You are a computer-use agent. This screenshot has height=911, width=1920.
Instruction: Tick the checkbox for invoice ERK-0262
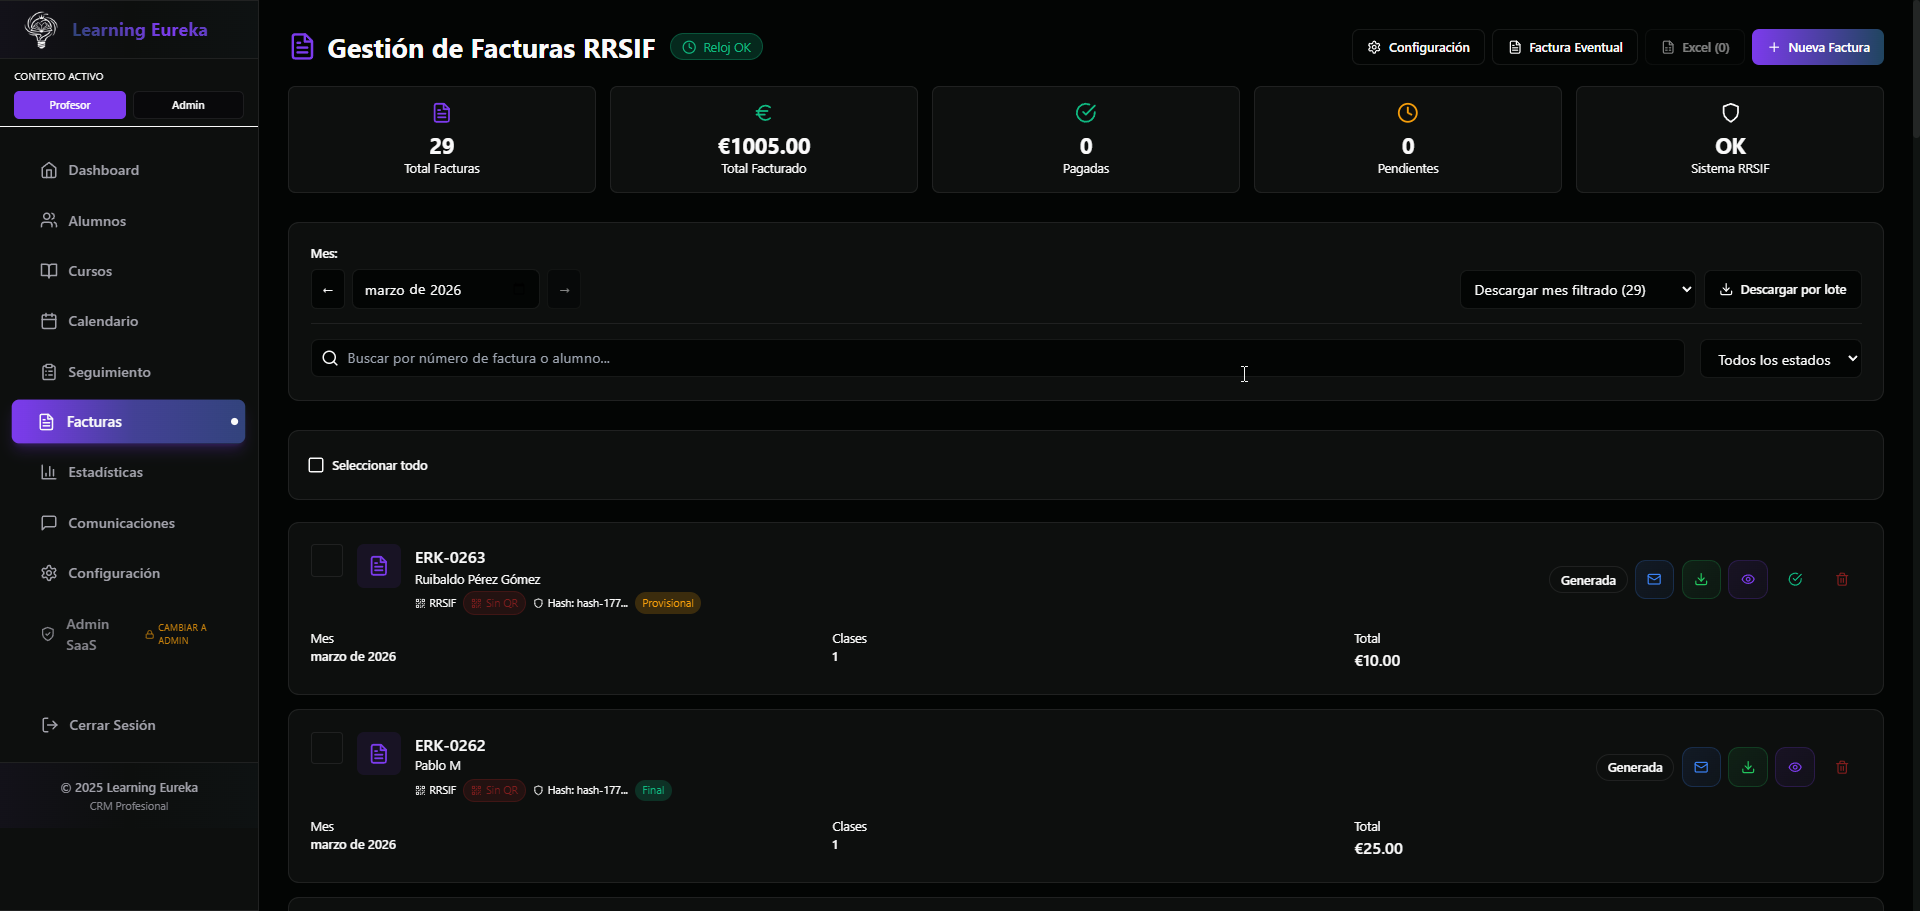pyautogui.click(x=327, y=748)
